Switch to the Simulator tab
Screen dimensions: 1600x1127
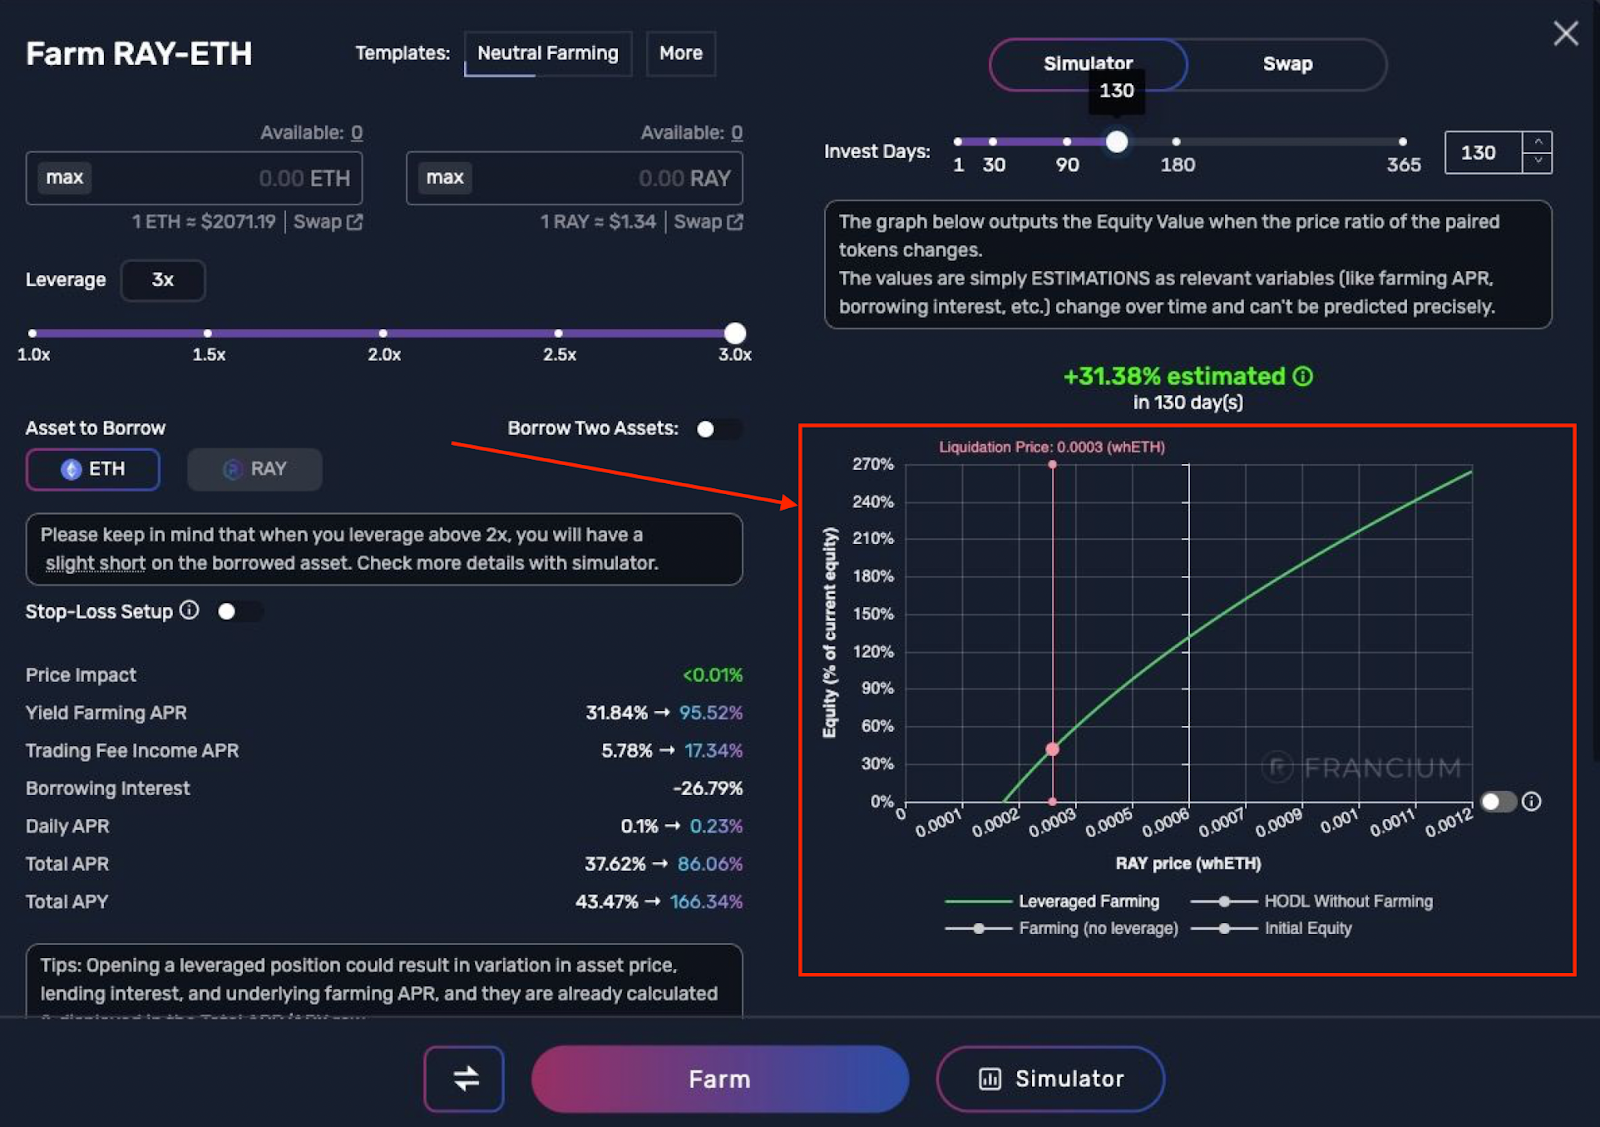[1088, 64]
